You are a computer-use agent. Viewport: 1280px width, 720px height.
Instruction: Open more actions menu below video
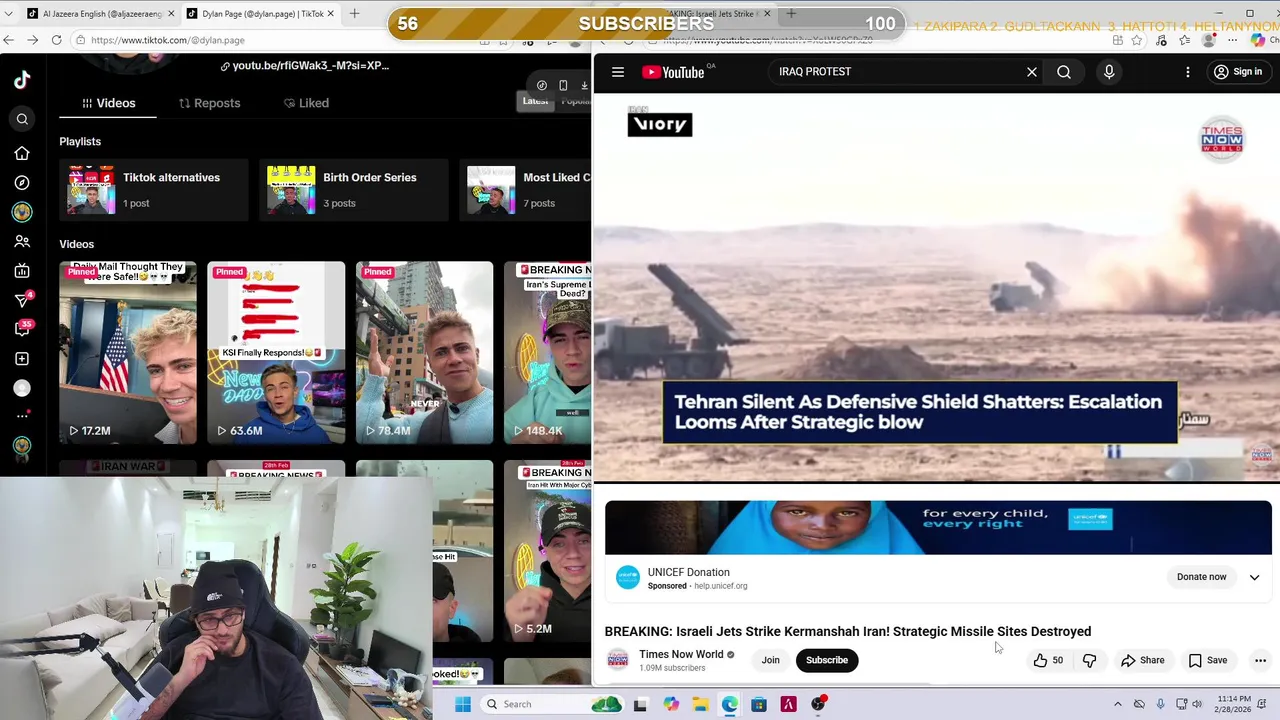1260,660
